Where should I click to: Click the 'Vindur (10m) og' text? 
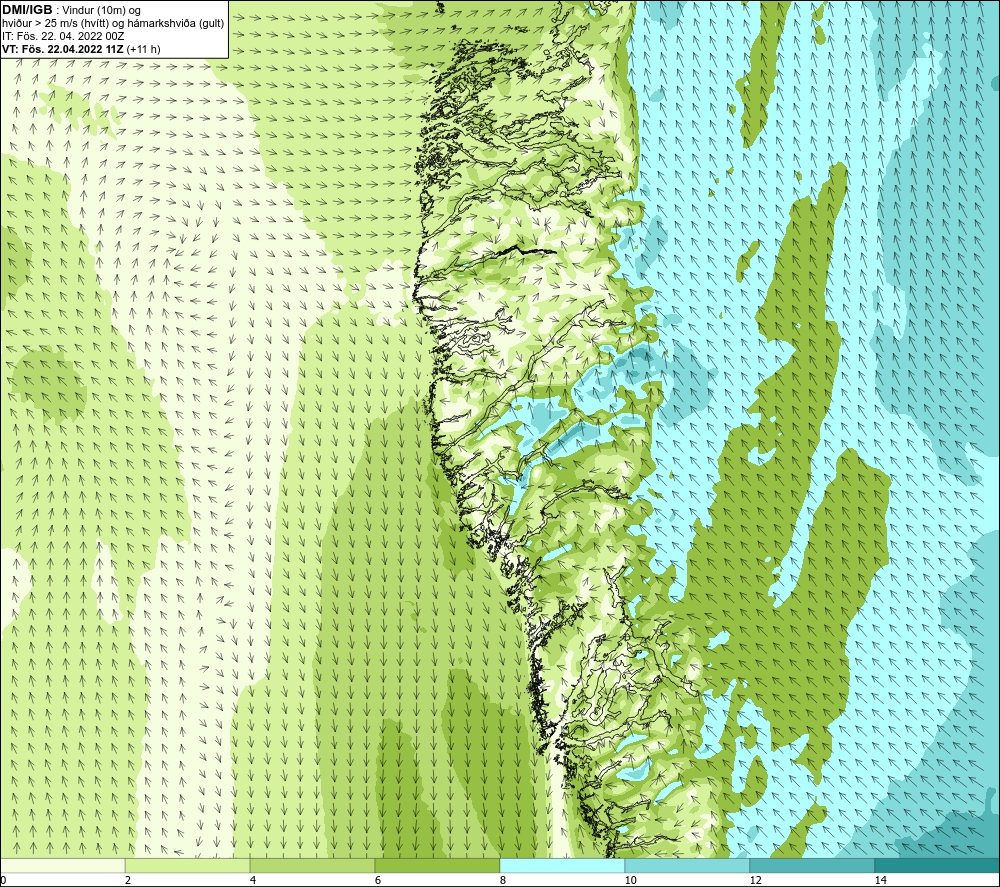pyautogui.click(x=101, y=10)
